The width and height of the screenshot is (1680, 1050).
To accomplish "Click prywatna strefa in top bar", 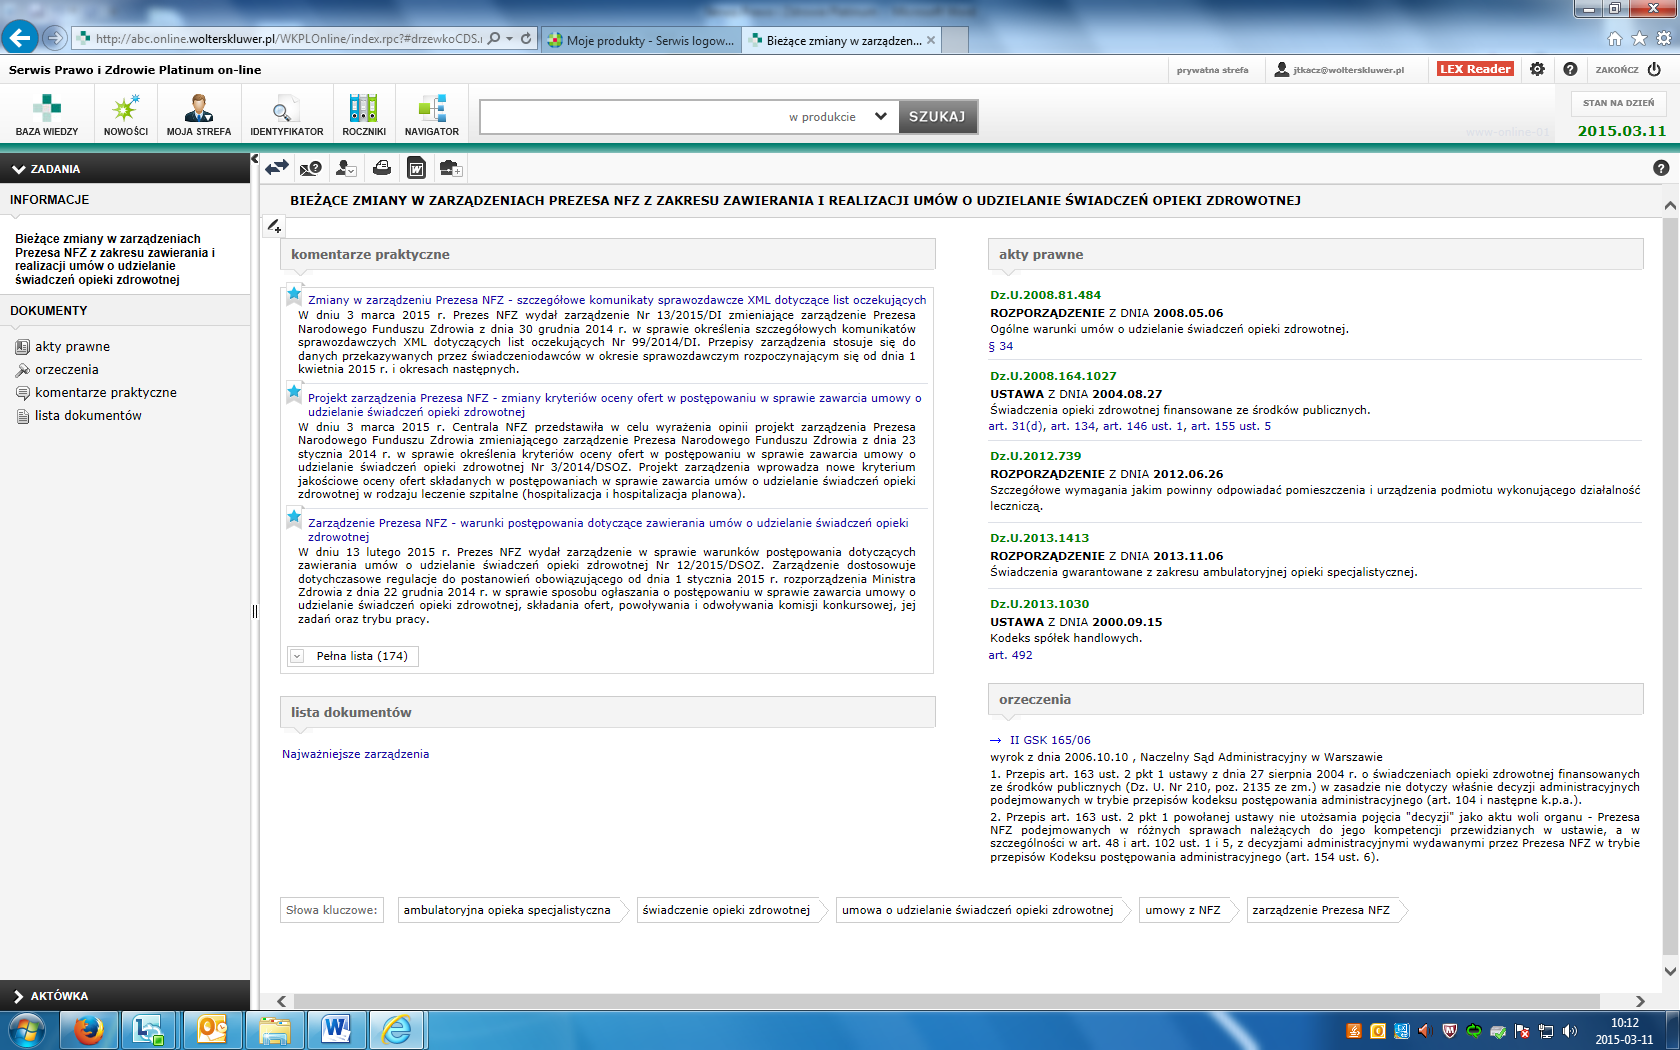I will 1212,70.
